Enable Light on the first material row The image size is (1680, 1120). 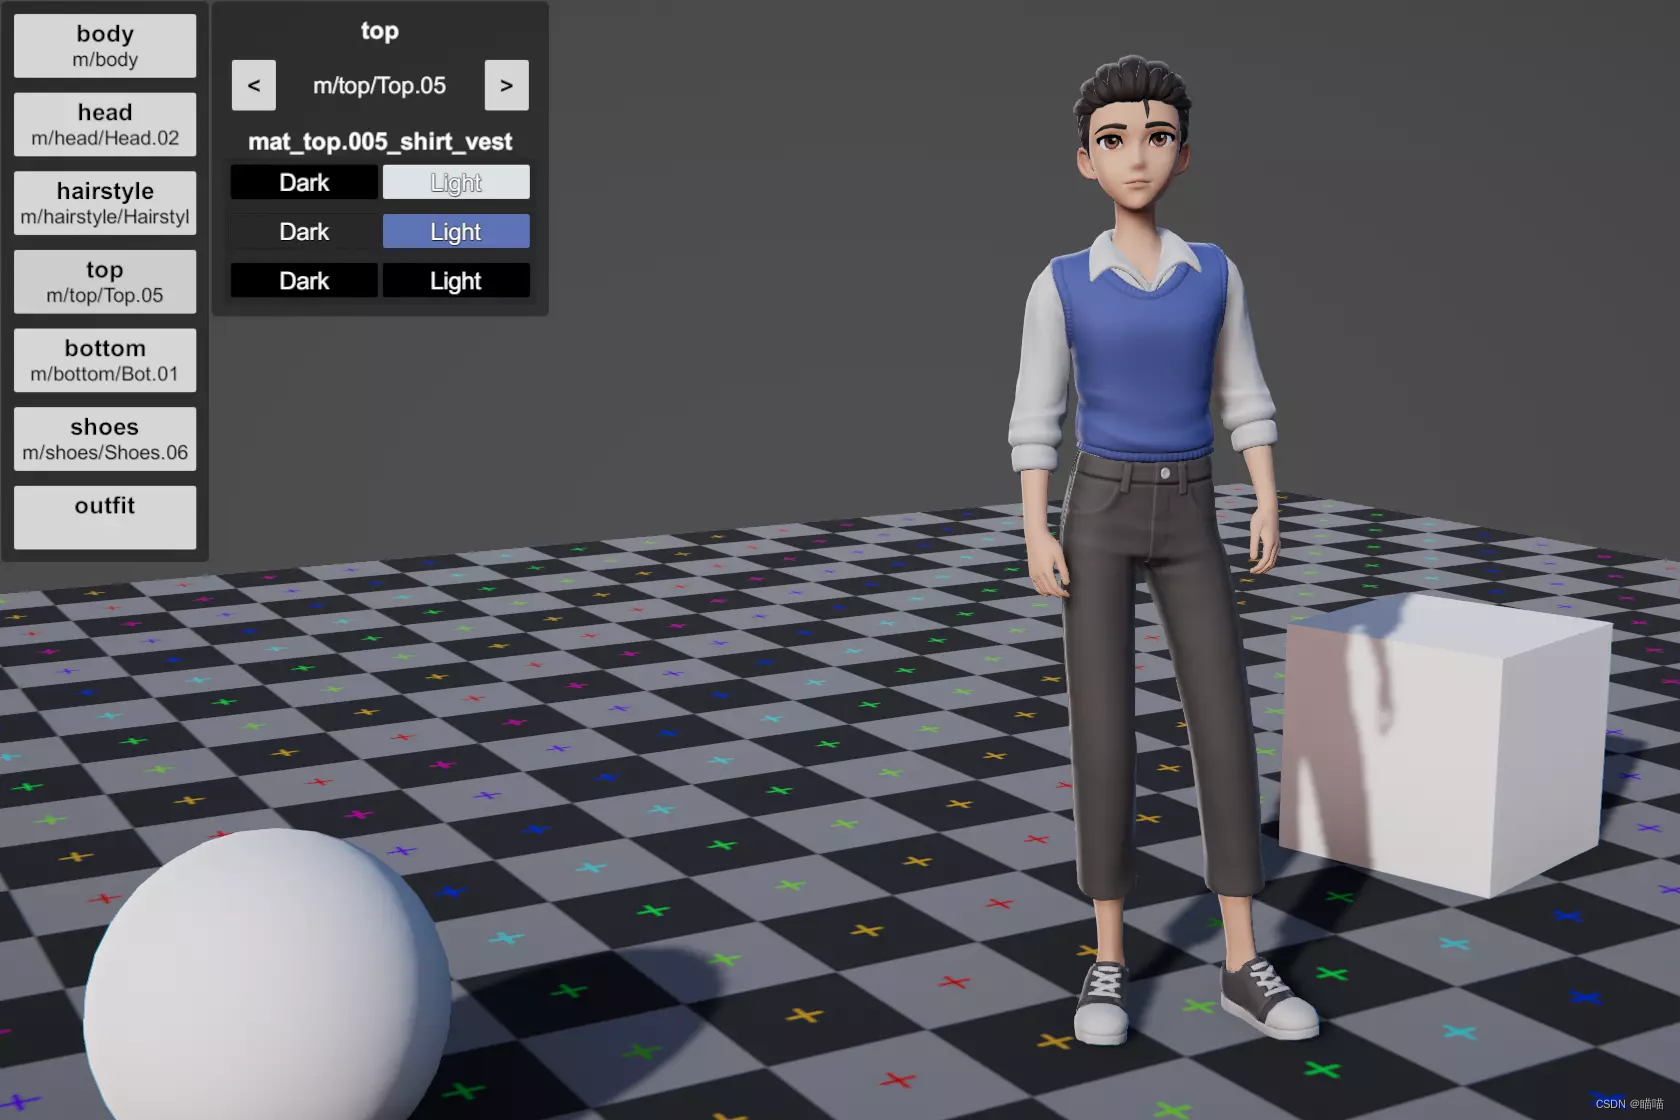click(x=455, y=181)
